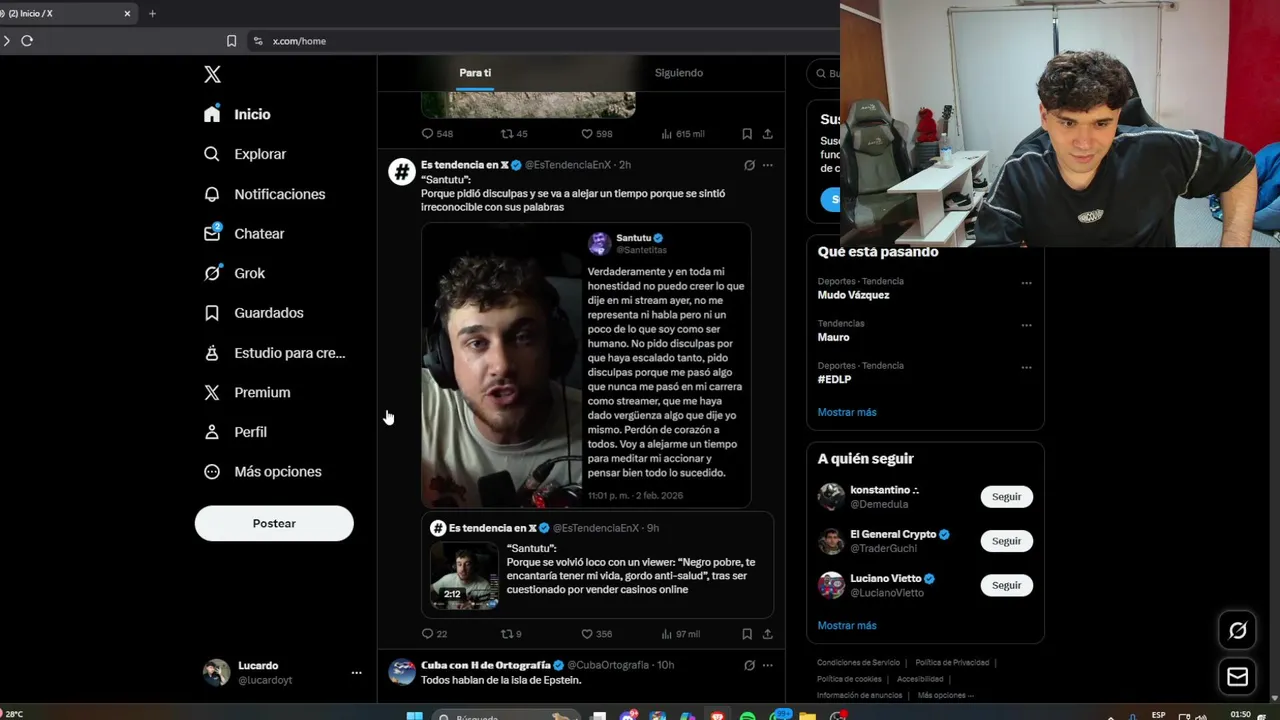Bookmark page icon in address bar
The image size is (1280, 720).
tap(231, 41)
